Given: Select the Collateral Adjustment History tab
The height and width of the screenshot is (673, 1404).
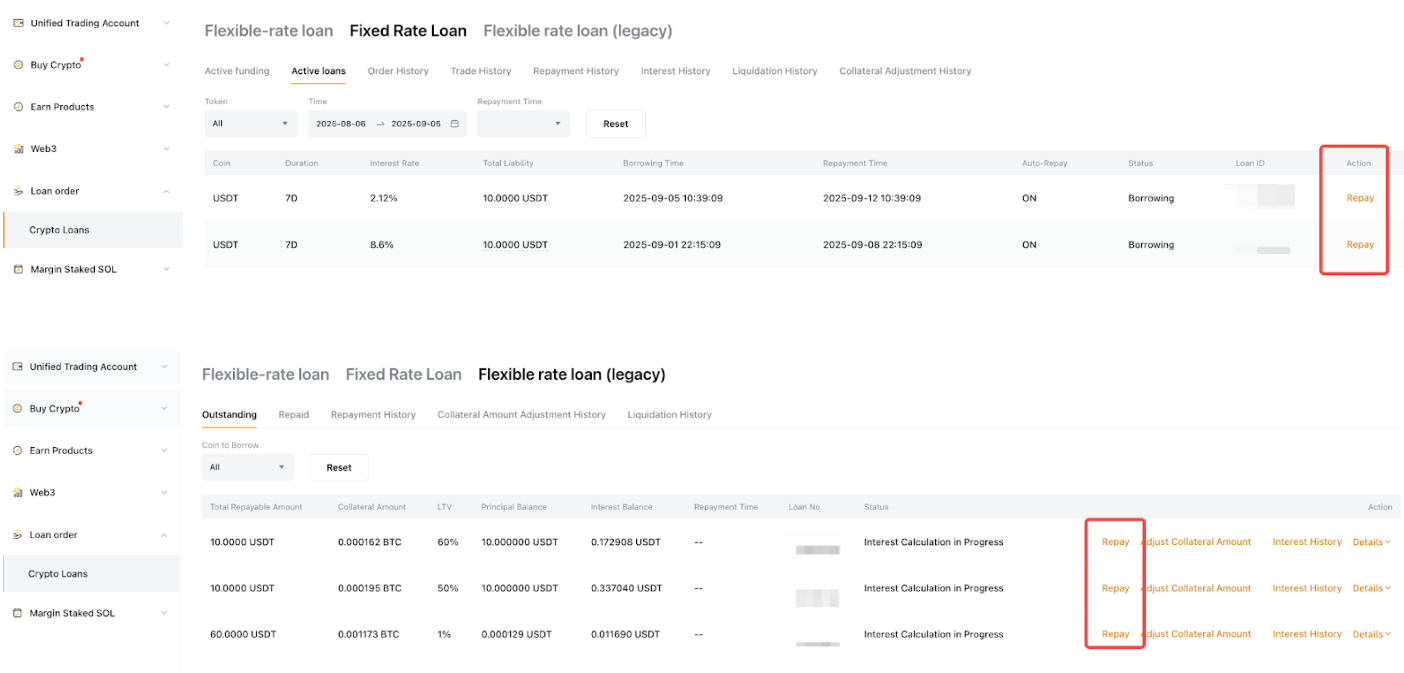Looking at the screenshot, I should pos(905,71).
